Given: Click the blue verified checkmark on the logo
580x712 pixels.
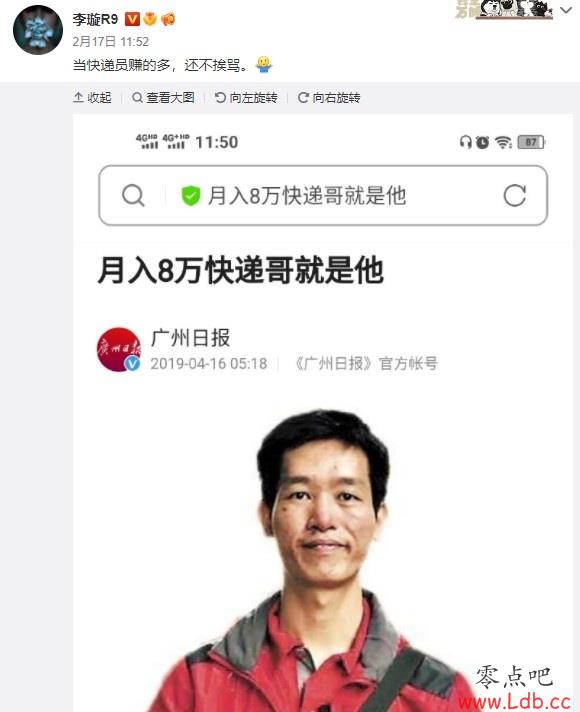Looking at the screenshot, I should (x=132, y=364).
